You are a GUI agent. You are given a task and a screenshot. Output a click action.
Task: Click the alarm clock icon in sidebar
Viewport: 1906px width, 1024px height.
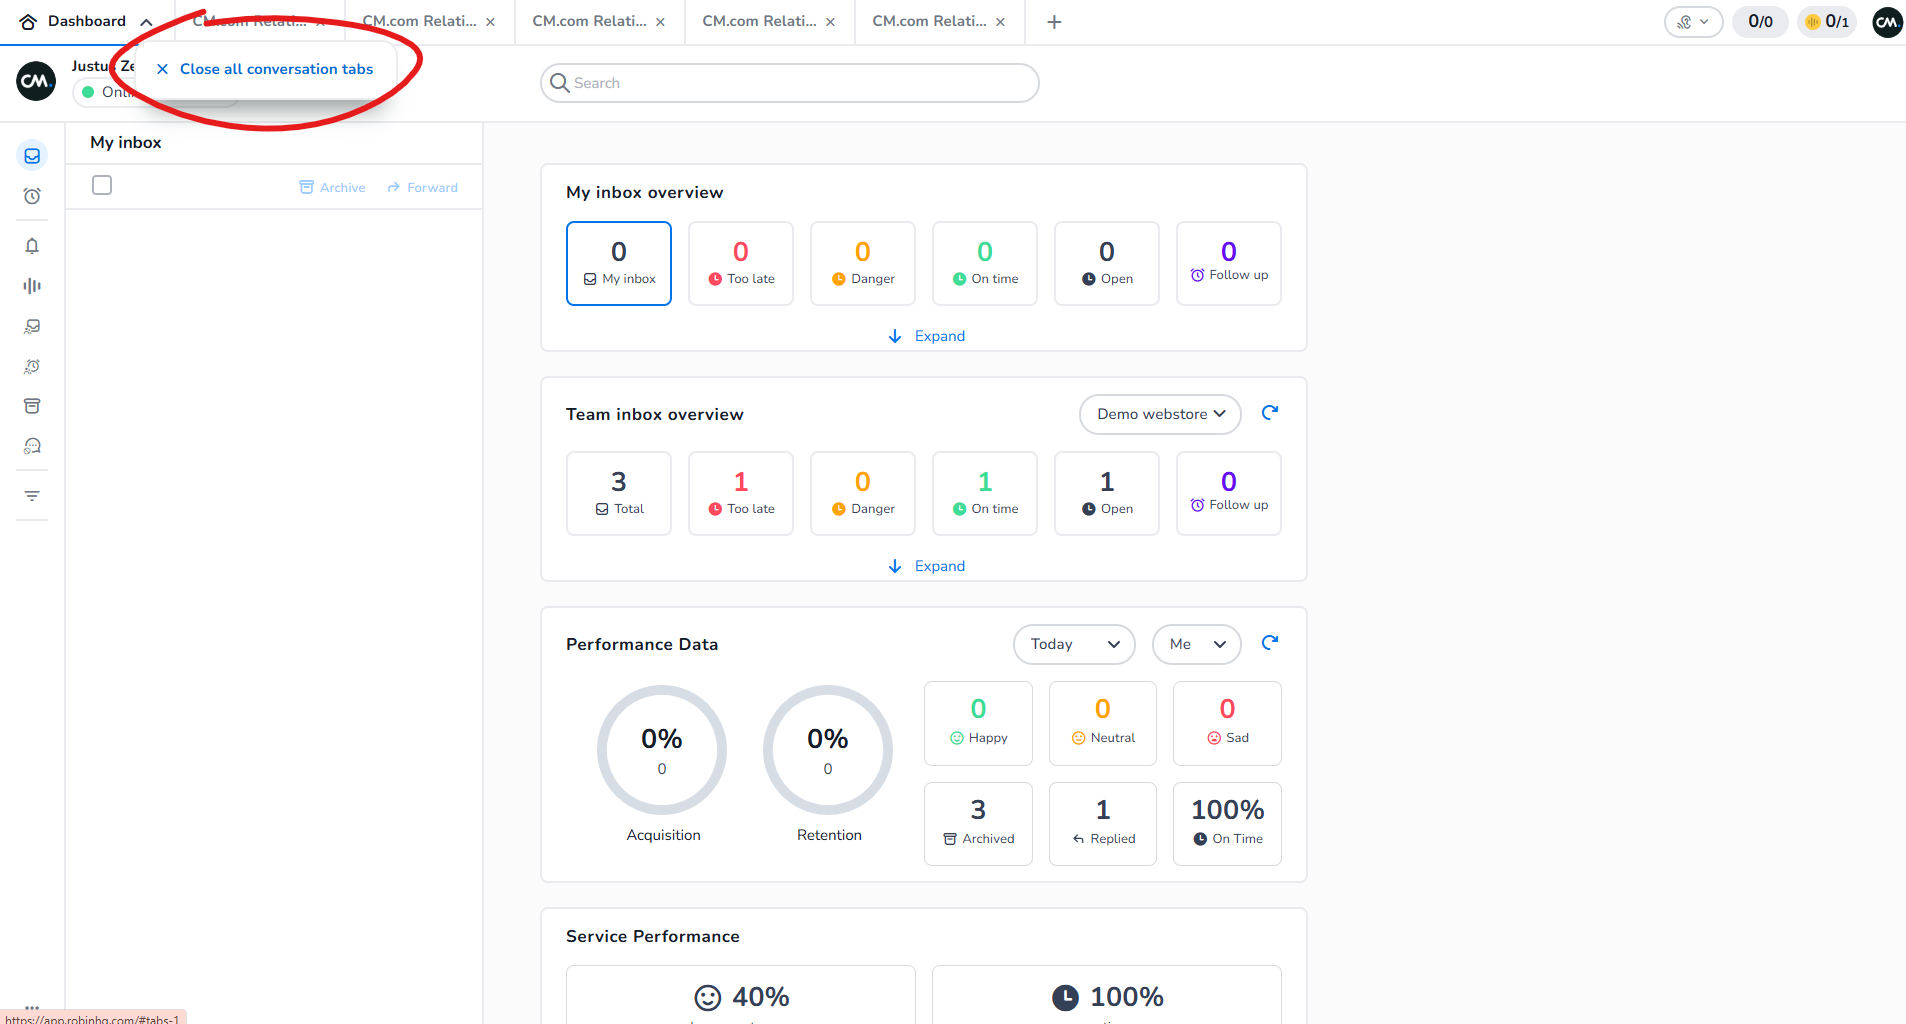(32, 196)
